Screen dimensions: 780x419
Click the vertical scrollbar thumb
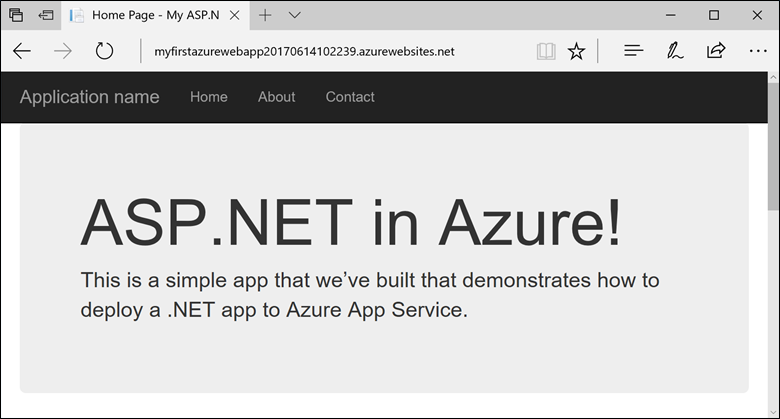(773, 147)
